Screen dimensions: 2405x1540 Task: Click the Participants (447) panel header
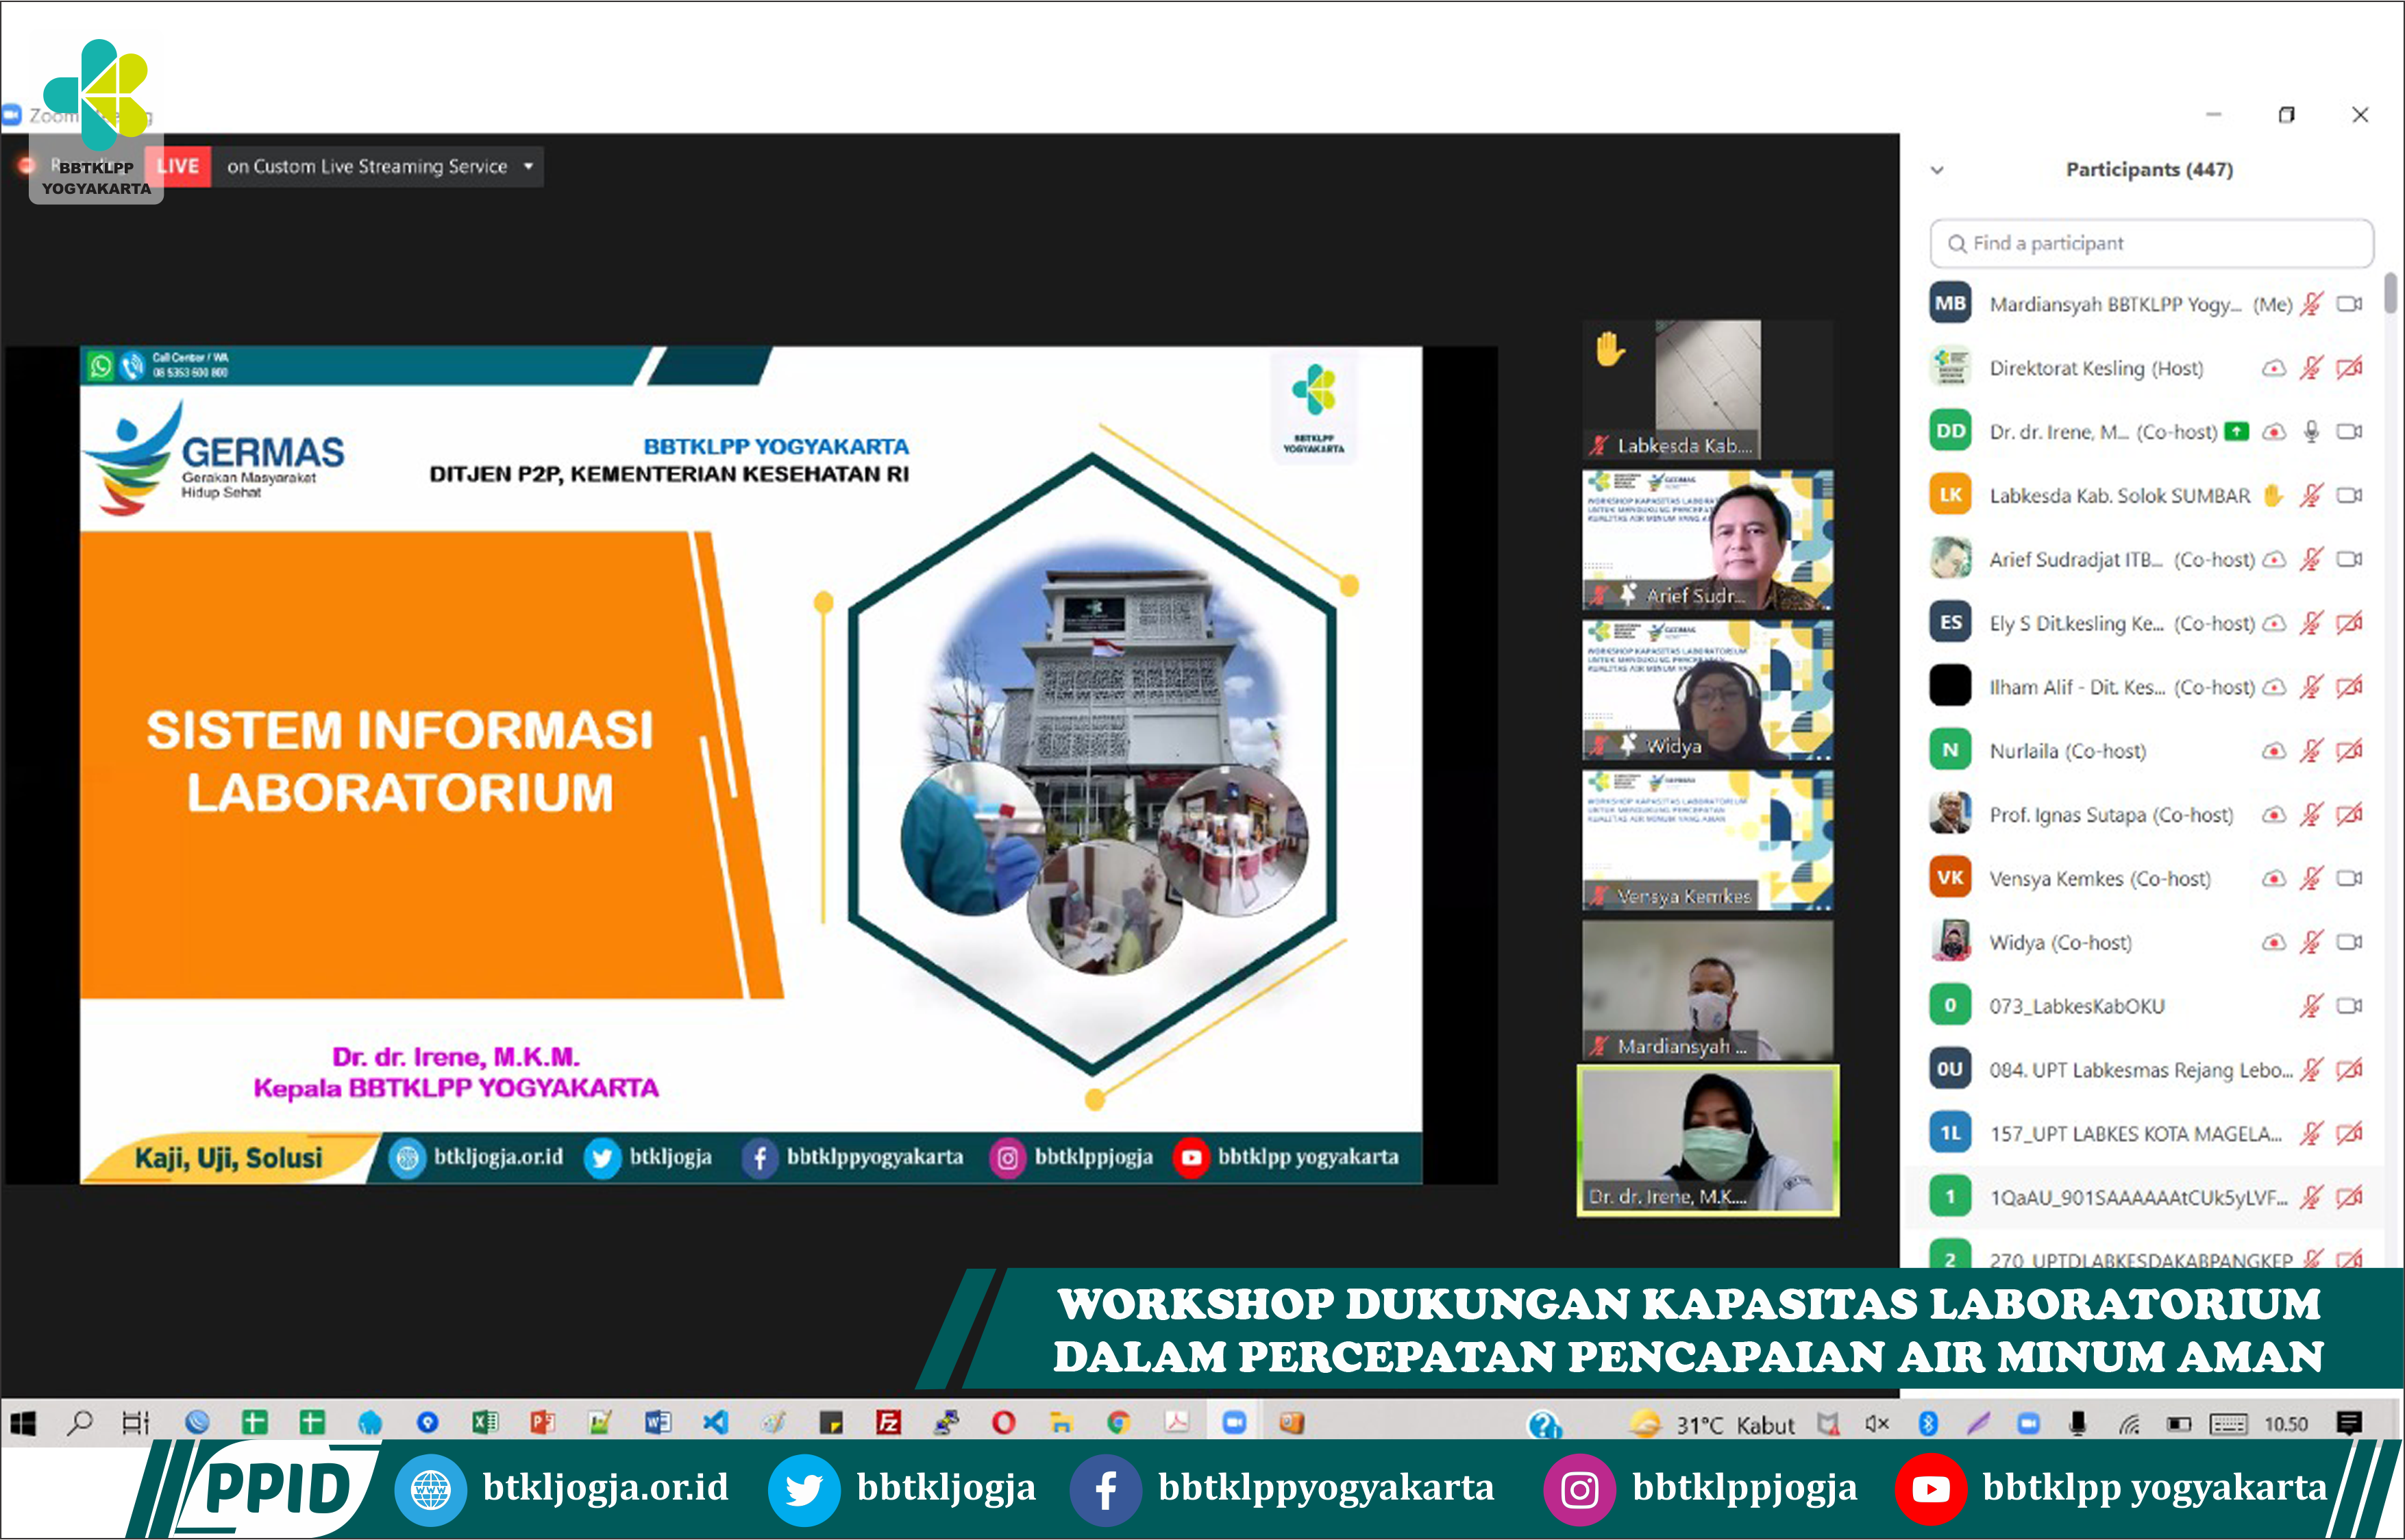click(x=2149, y=169)
